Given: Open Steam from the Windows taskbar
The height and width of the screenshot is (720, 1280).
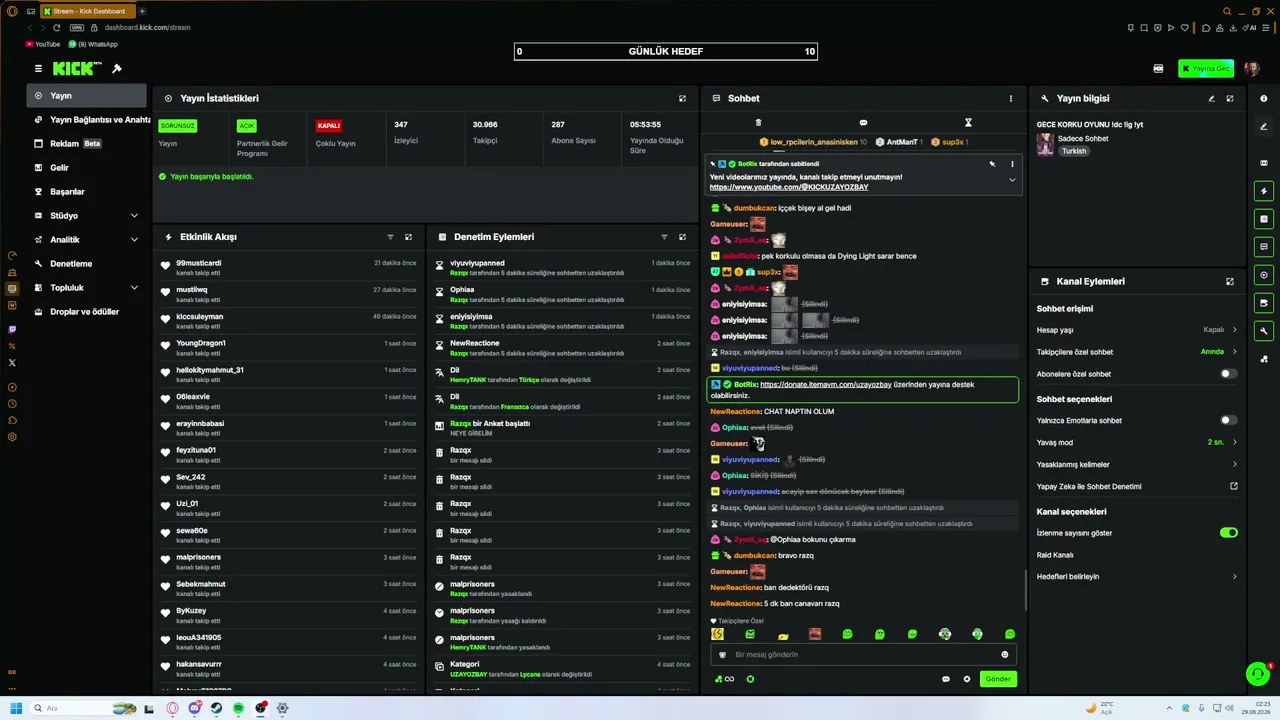Looking at the screenshot, I should click(216, 708).
